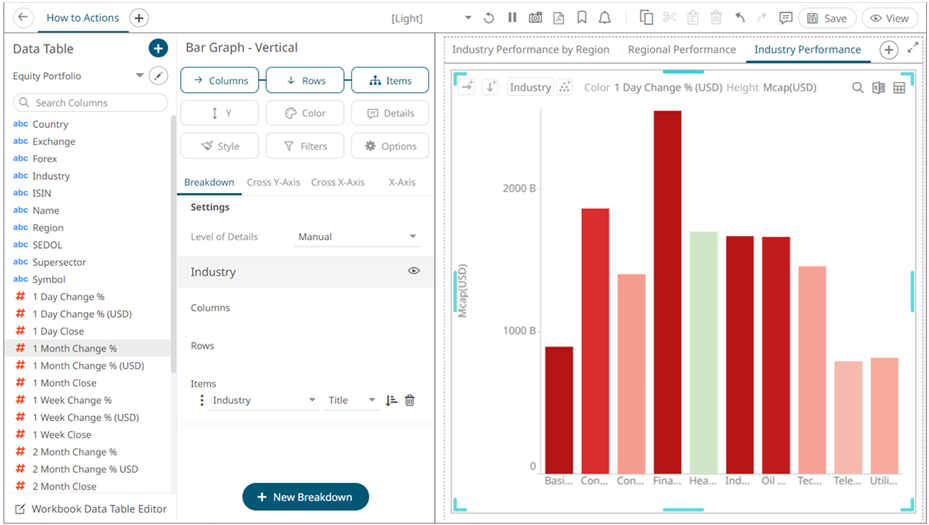Expand Level of Details Manual dropdown
Image resolution: width=929 pixels, height=525 pixels.
pos(358,237)
